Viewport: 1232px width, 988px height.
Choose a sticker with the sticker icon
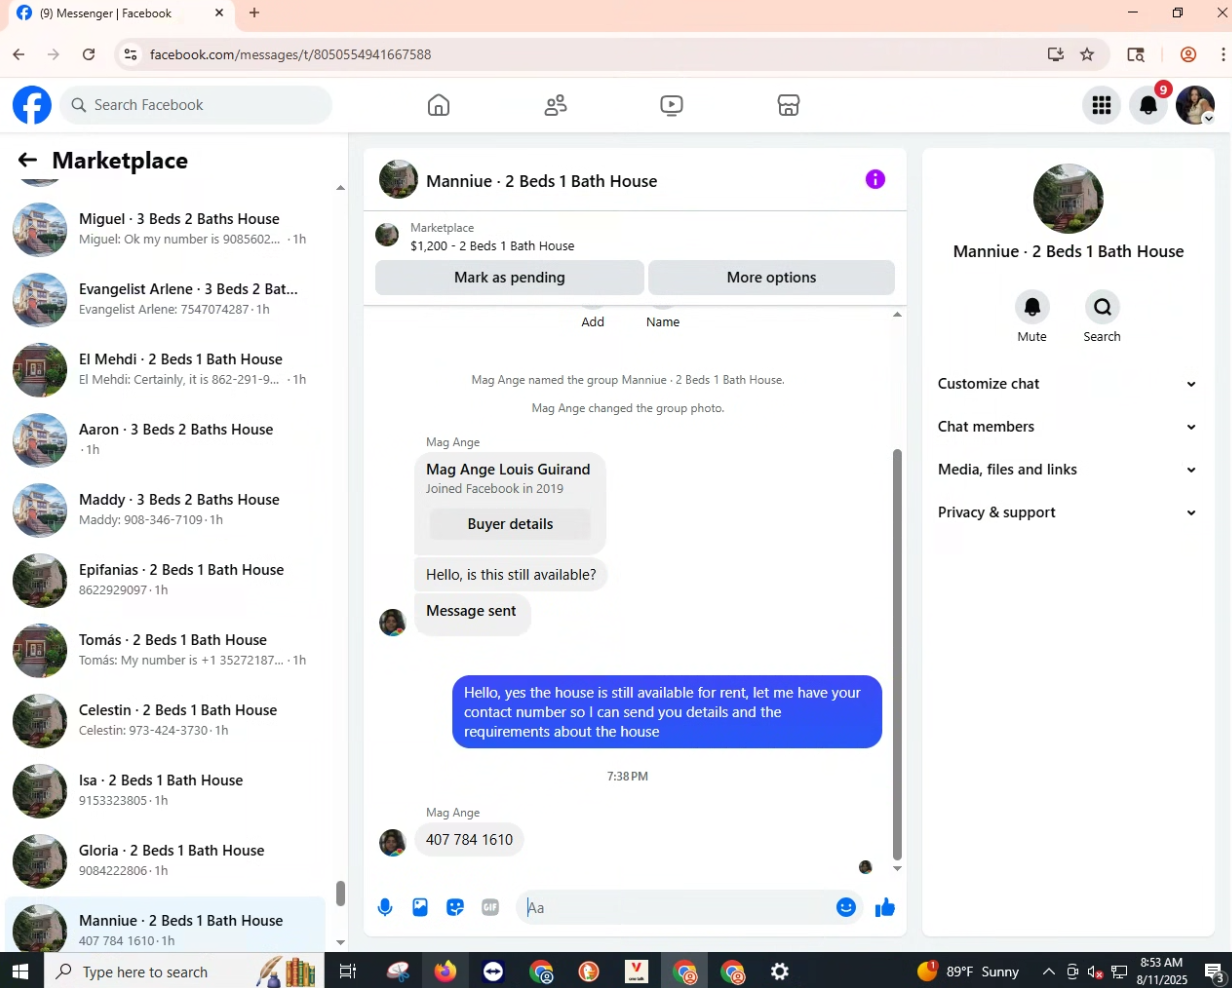click(x=455, y=907)
